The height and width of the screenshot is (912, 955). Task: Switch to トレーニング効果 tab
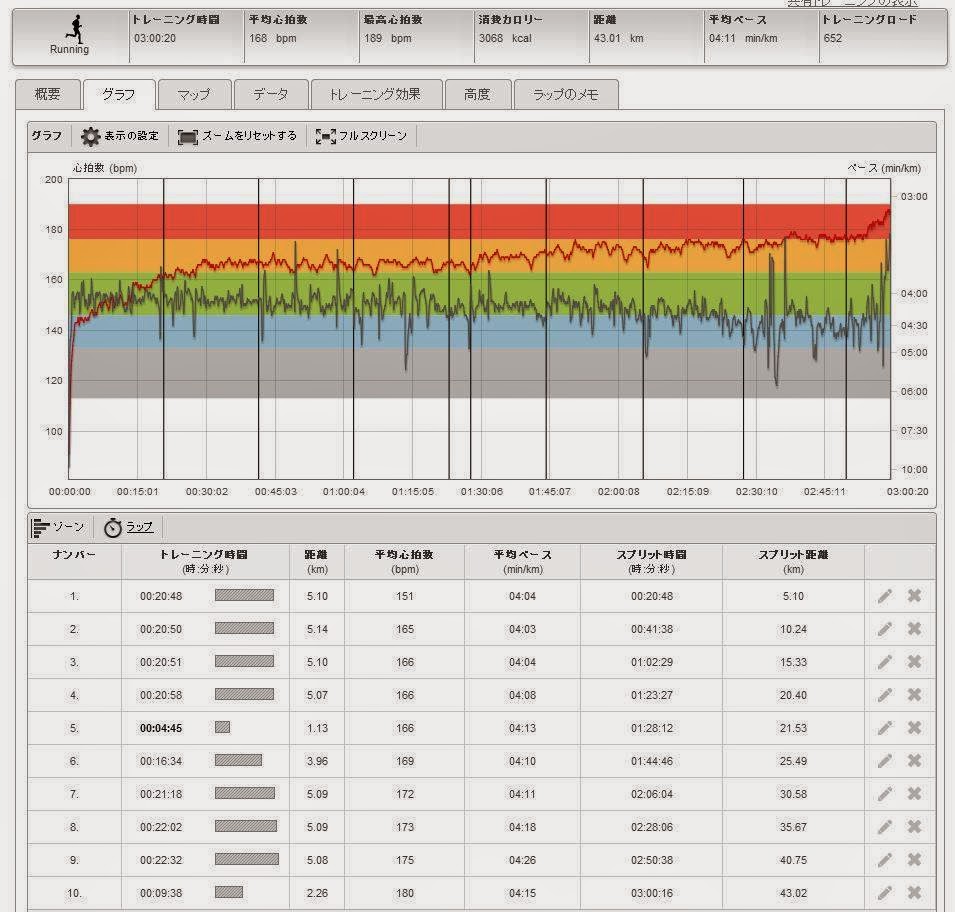[x=376, y=94]
